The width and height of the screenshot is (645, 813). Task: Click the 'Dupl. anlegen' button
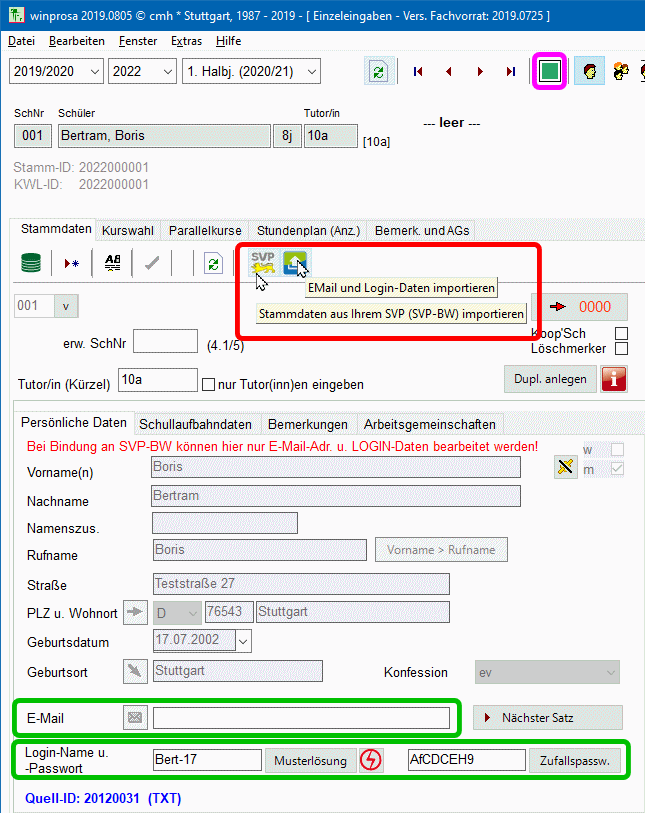[550, 379]
